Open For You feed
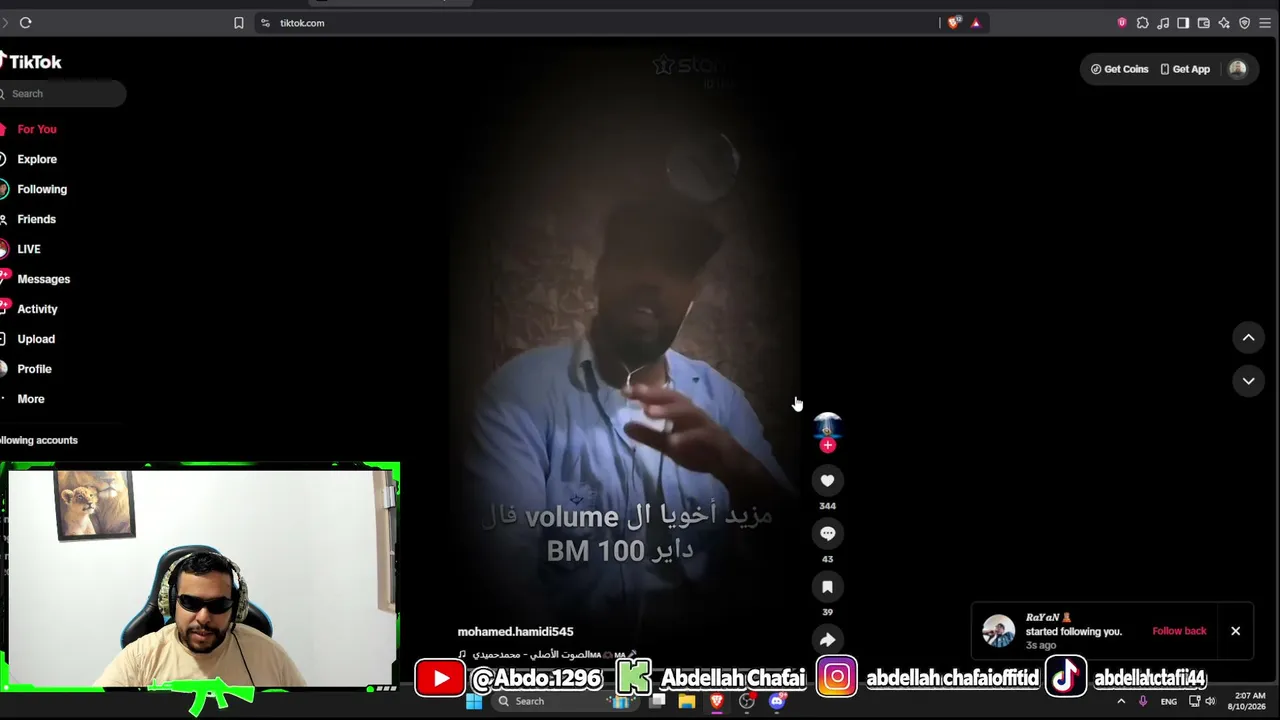The image size is (1280, 720). tap(36, 129)
